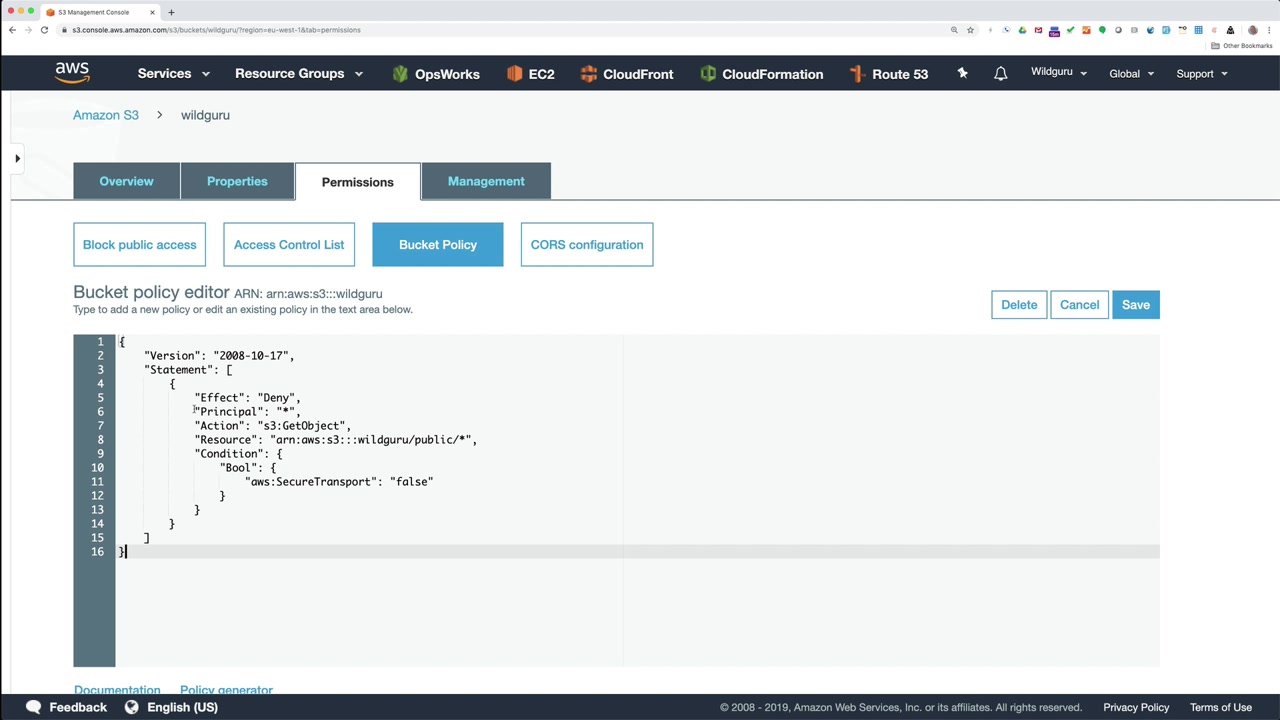Open the OpsWorks shortcut
Screen dimensions: 1280x720
(x=436, y=74)
